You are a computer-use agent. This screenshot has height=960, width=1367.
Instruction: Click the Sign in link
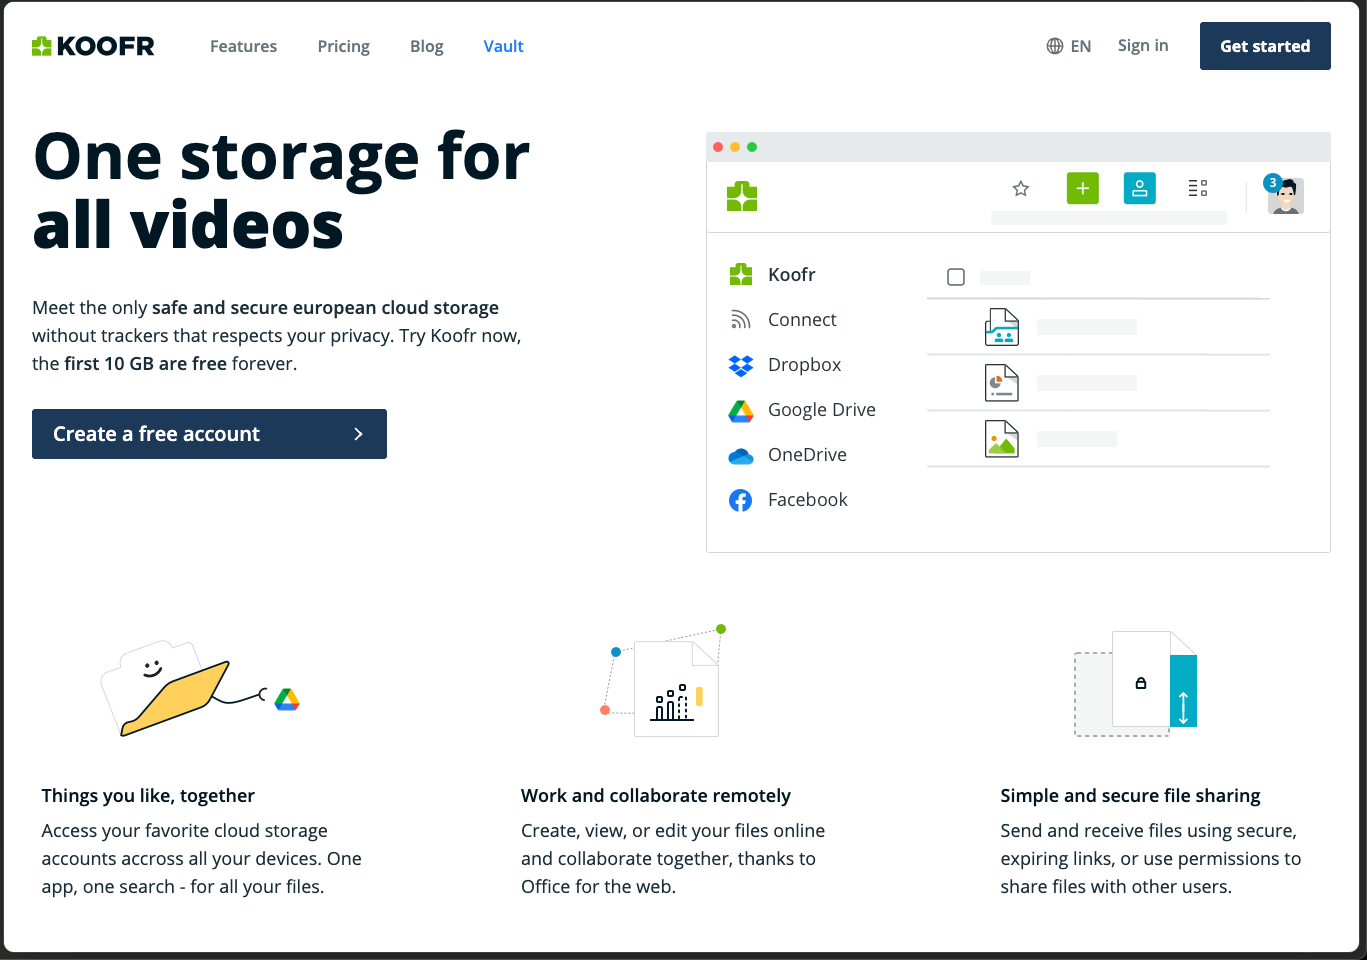click(x=1143, y=45)
